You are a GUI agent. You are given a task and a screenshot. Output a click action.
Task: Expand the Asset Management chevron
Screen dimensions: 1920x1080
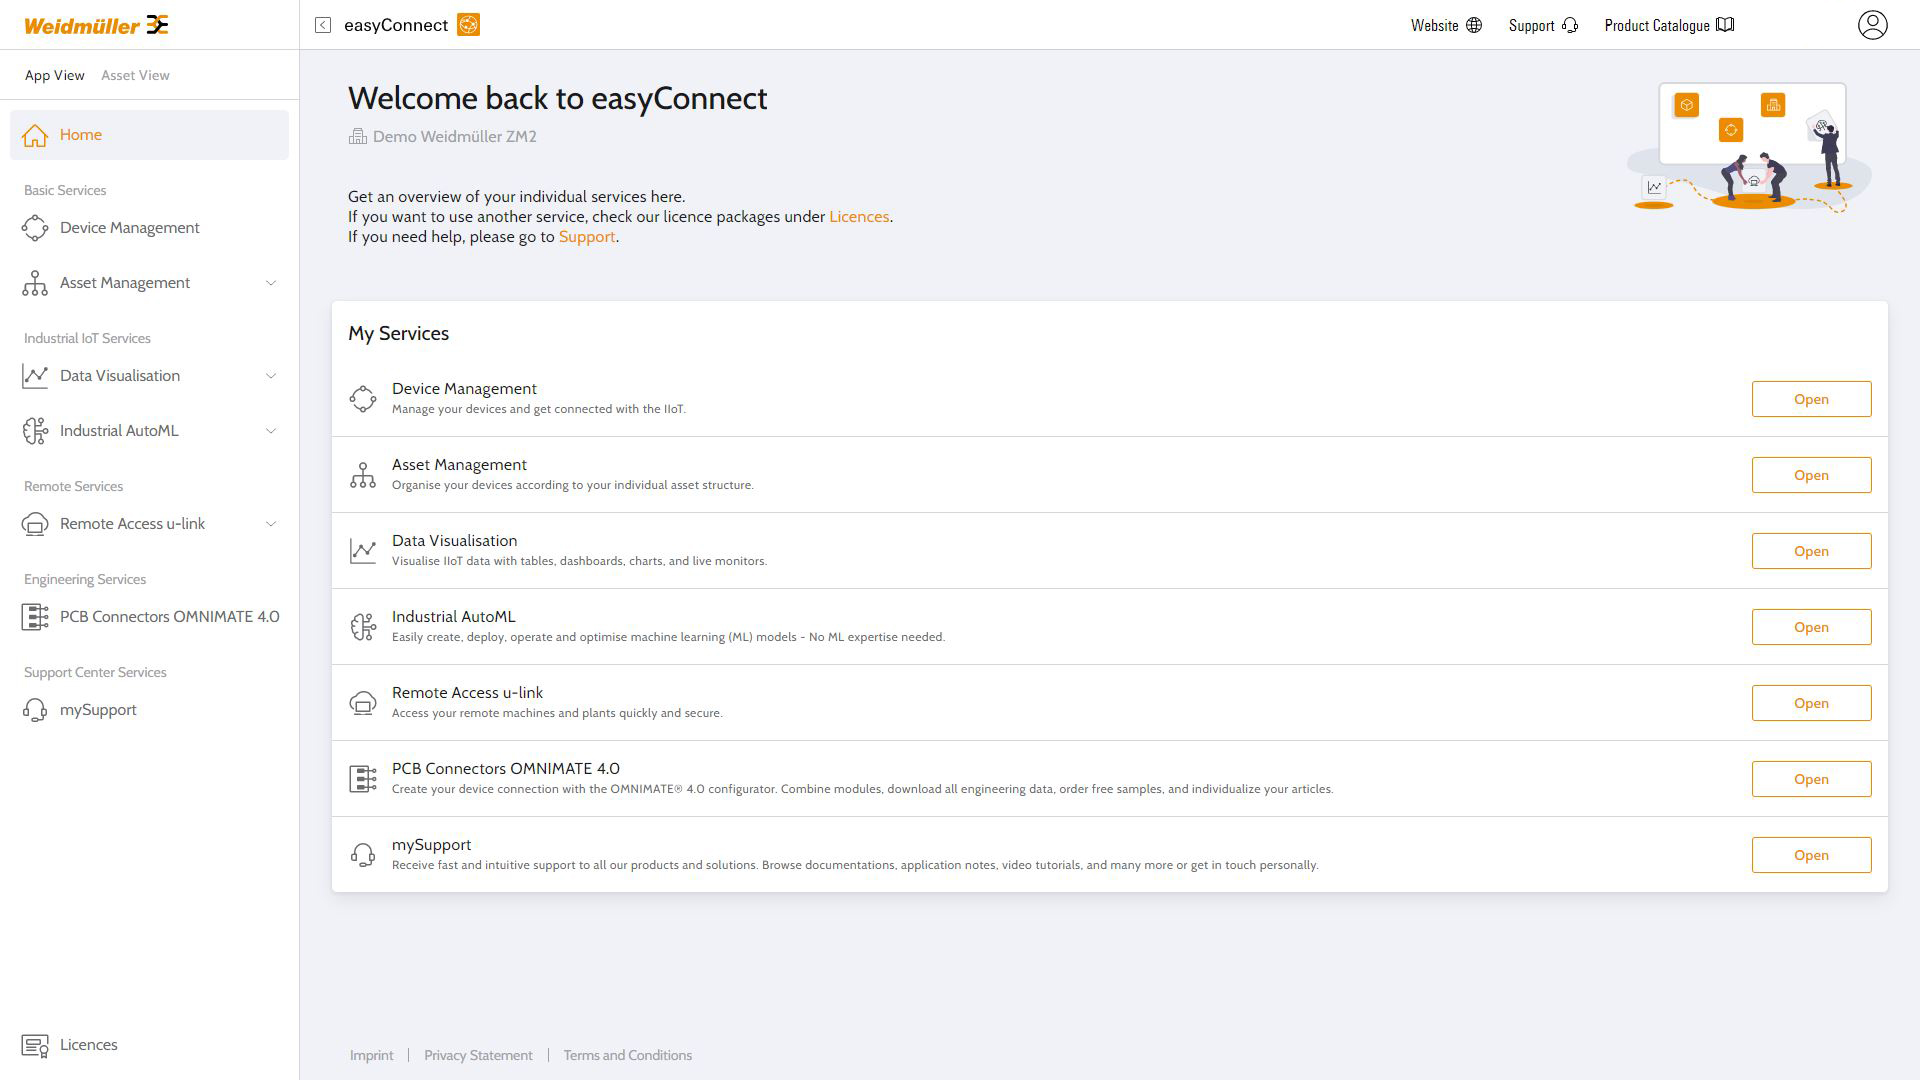click(271, 283)
